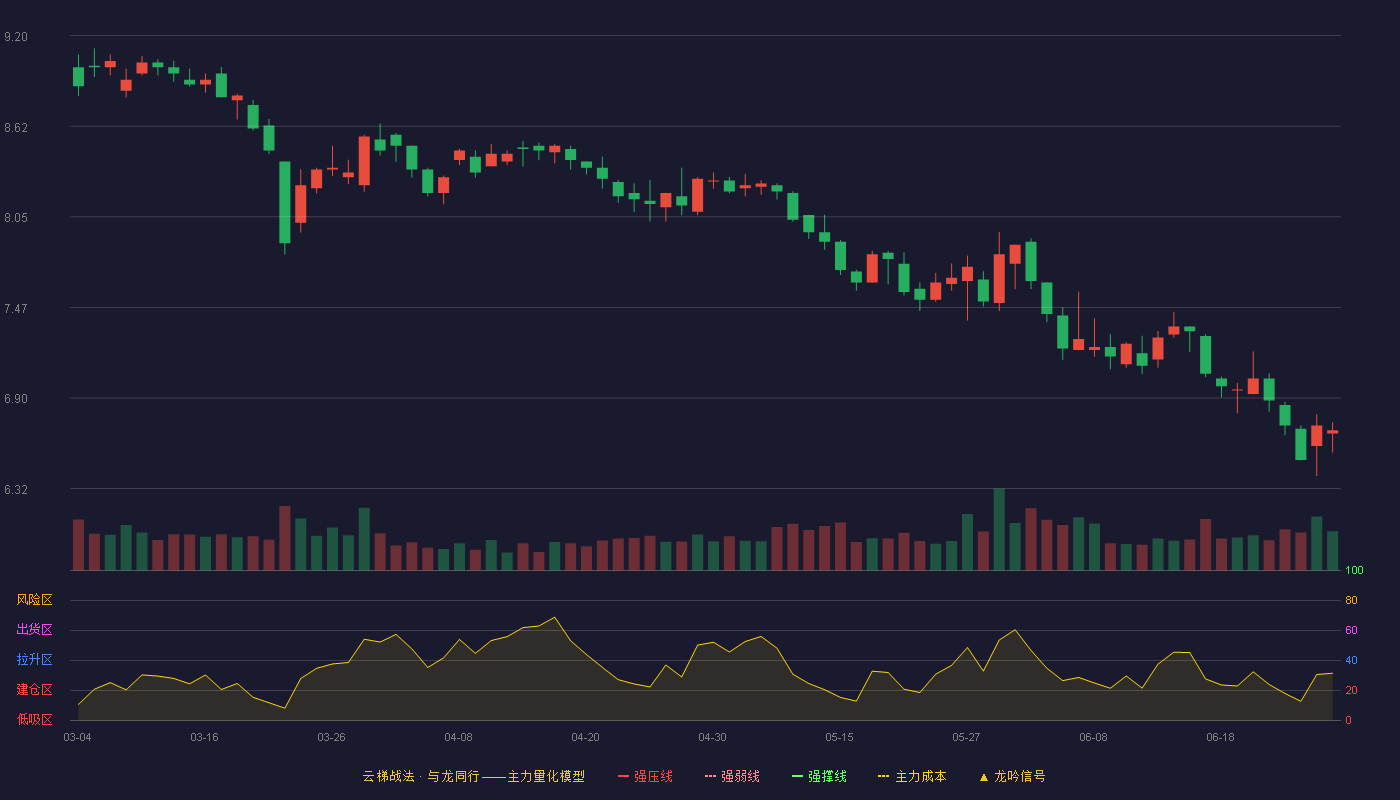Click the orange 80 indicator scale value
Viewport: 1400px width, 800px height.
tap(1351, 600)
